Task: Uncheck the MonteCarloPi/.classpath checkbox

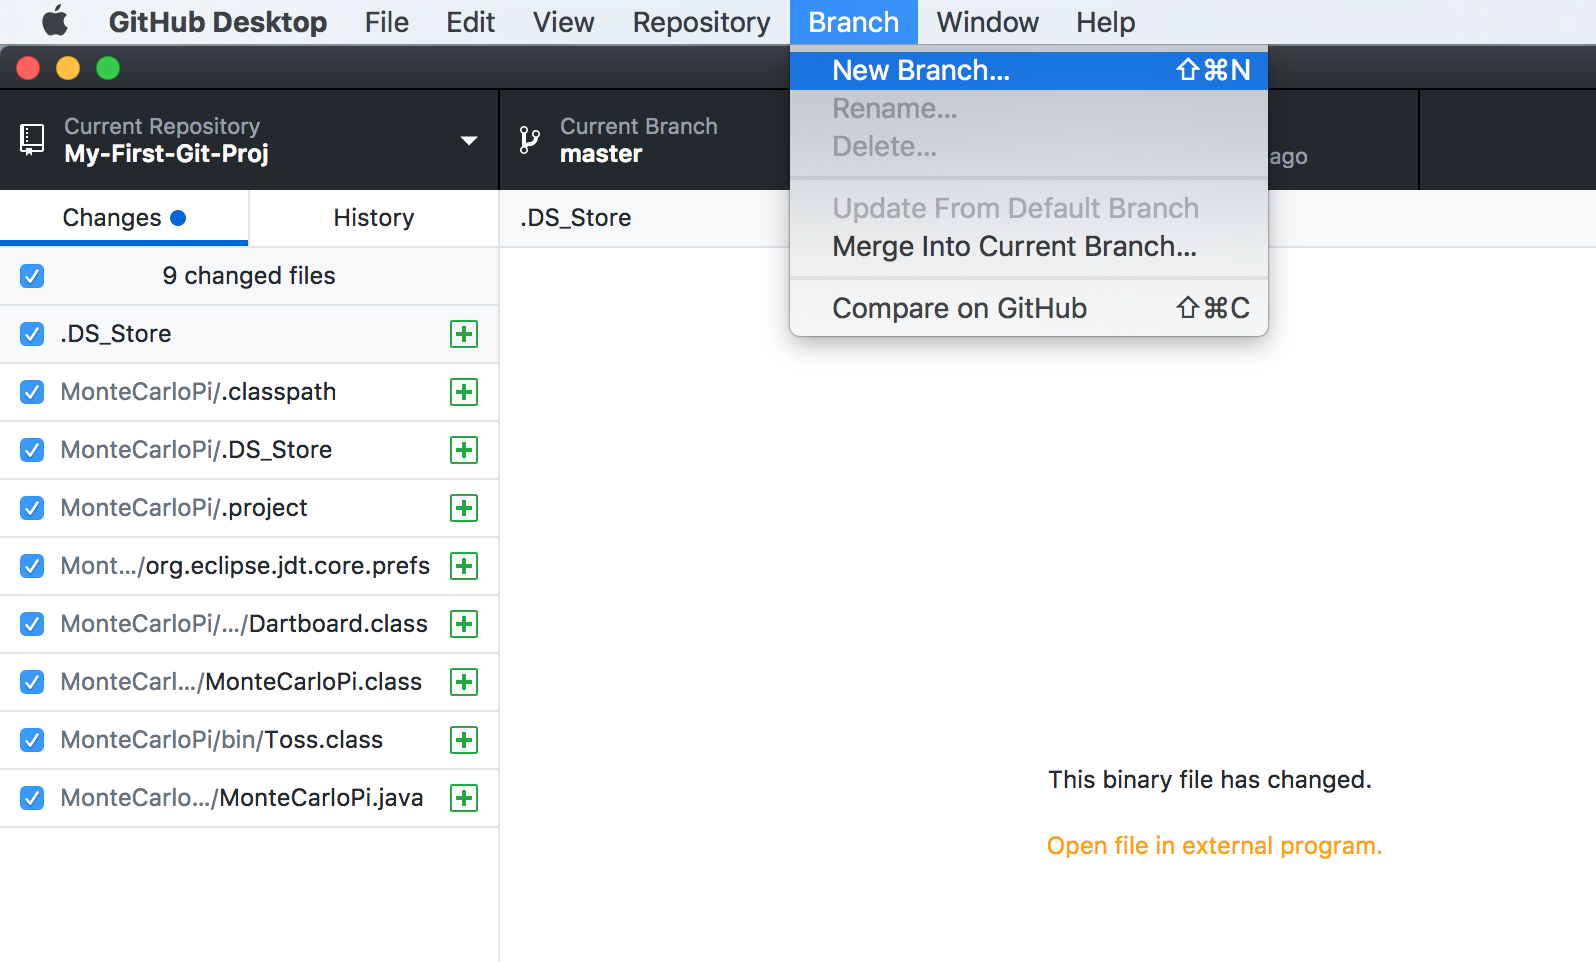Action: pyautogui.click(x=32, y=392)
